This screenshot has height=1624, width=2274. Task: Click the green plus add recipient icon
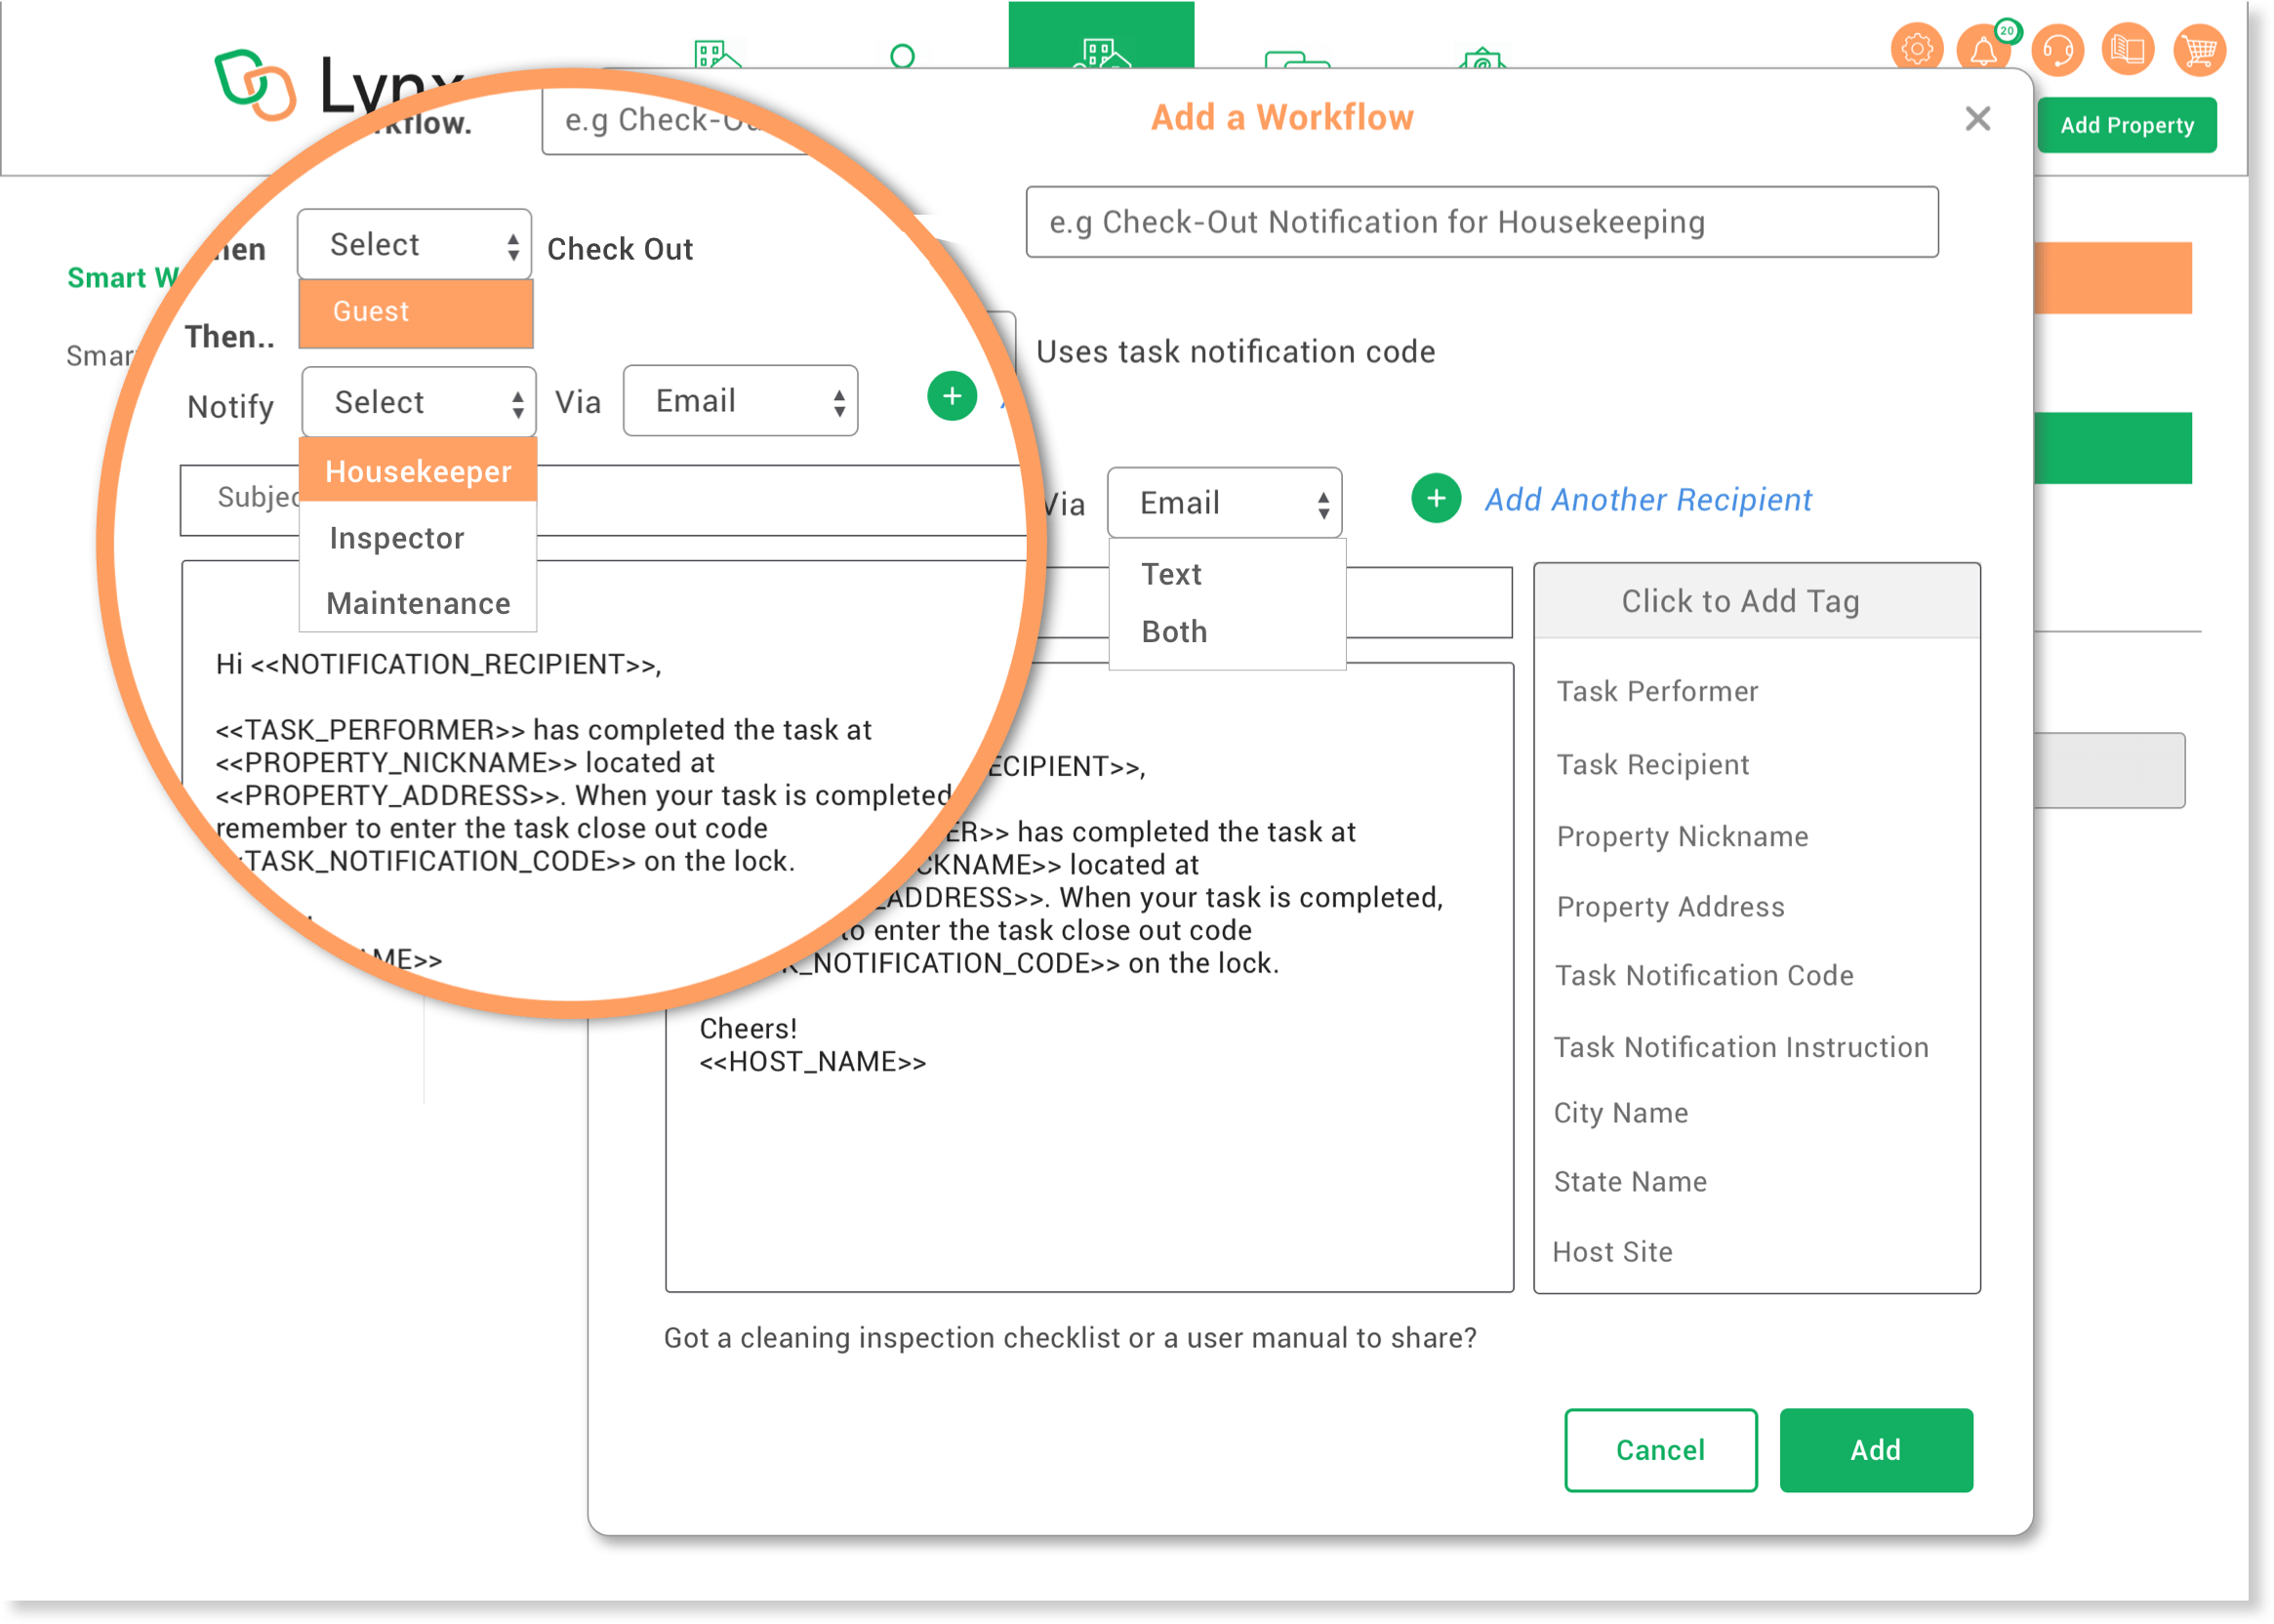(1436, 499)
